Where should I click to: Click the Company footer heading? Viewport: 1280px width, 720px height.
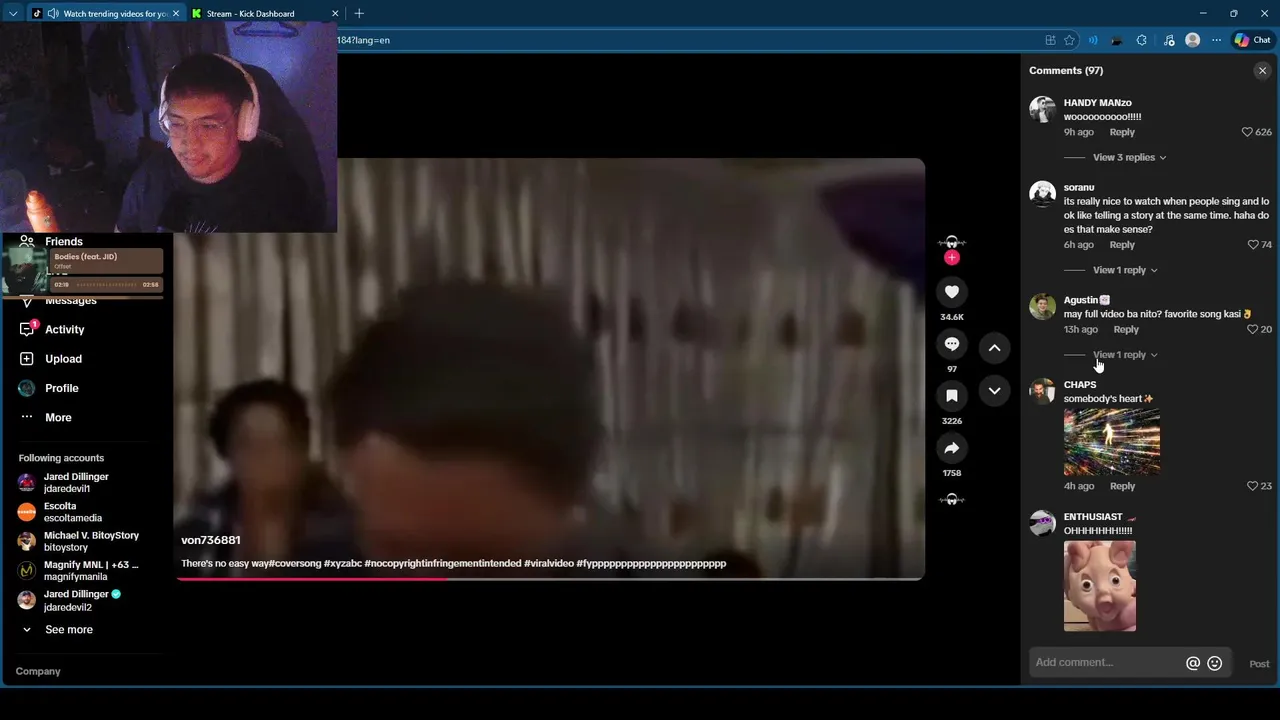[38, 671]
